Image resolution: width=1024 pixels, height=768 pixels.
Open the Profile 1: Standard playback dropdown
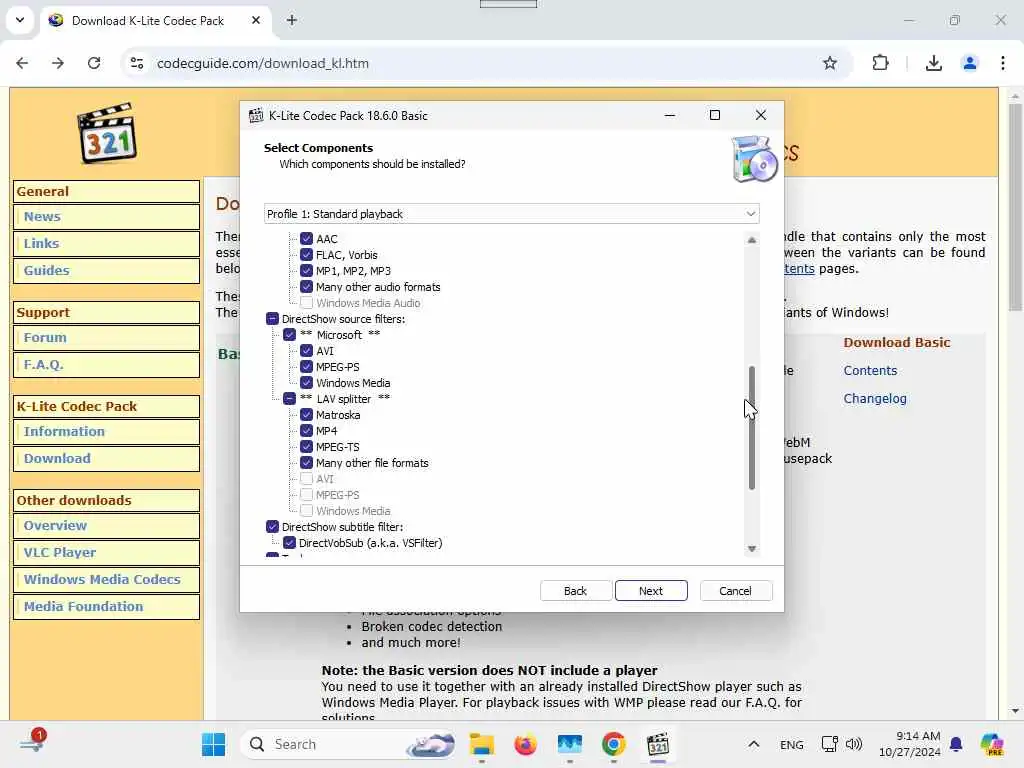511,214
